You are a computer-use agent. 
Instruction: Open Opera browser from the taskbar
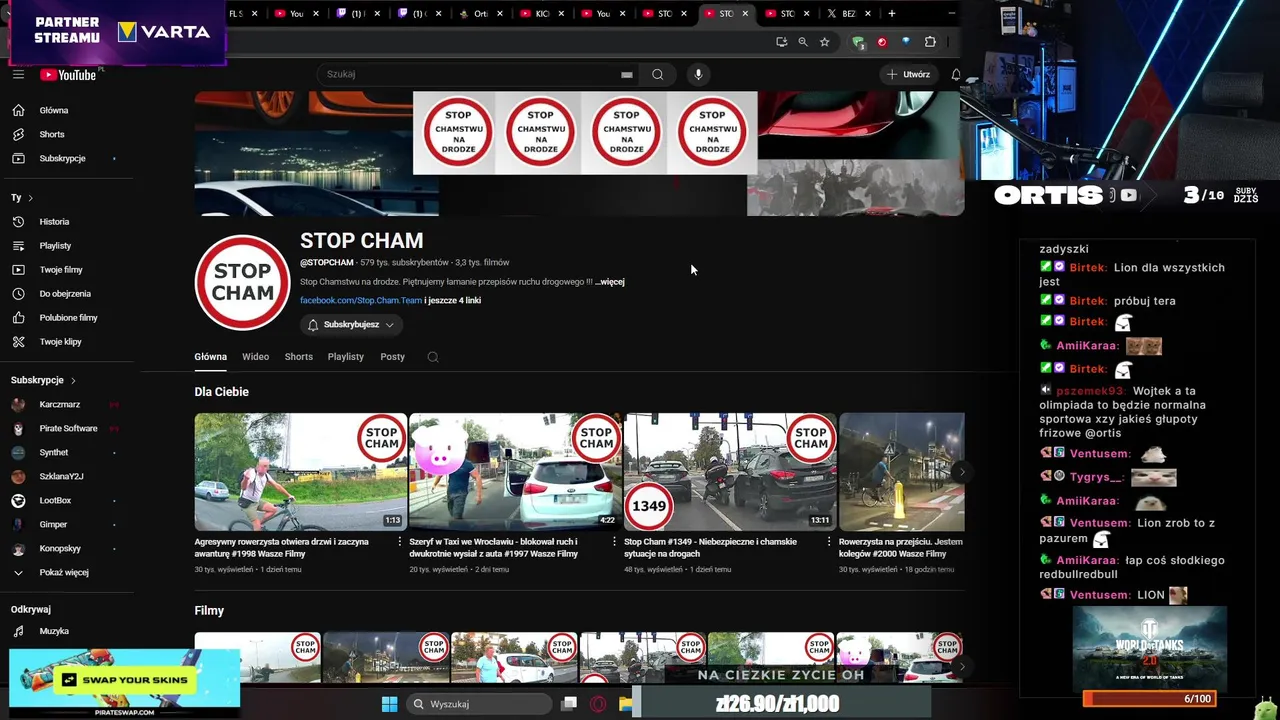598,704
